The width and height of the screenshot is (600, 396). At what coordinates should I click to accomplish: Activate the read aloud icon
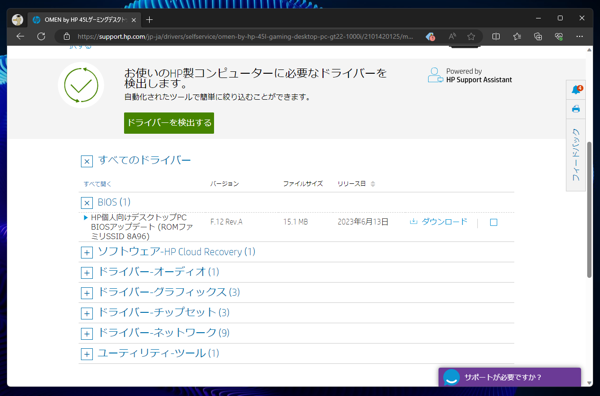[x=452, y=36]
